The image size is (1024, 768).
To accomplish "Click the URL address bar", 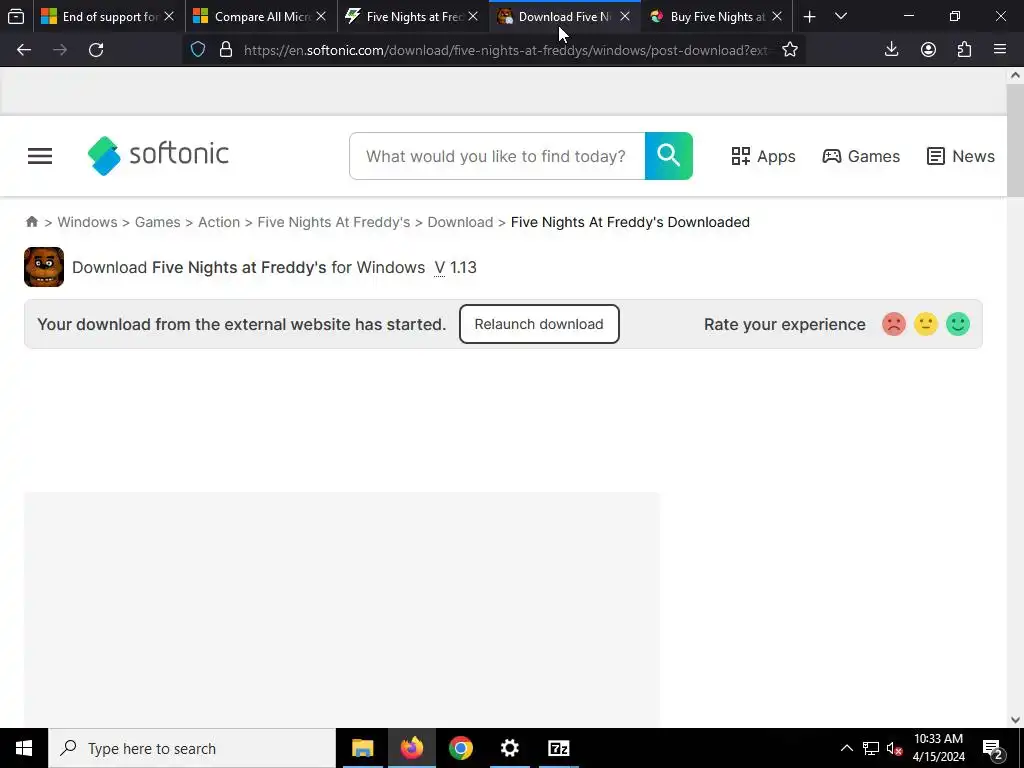I will click(505, 50).
